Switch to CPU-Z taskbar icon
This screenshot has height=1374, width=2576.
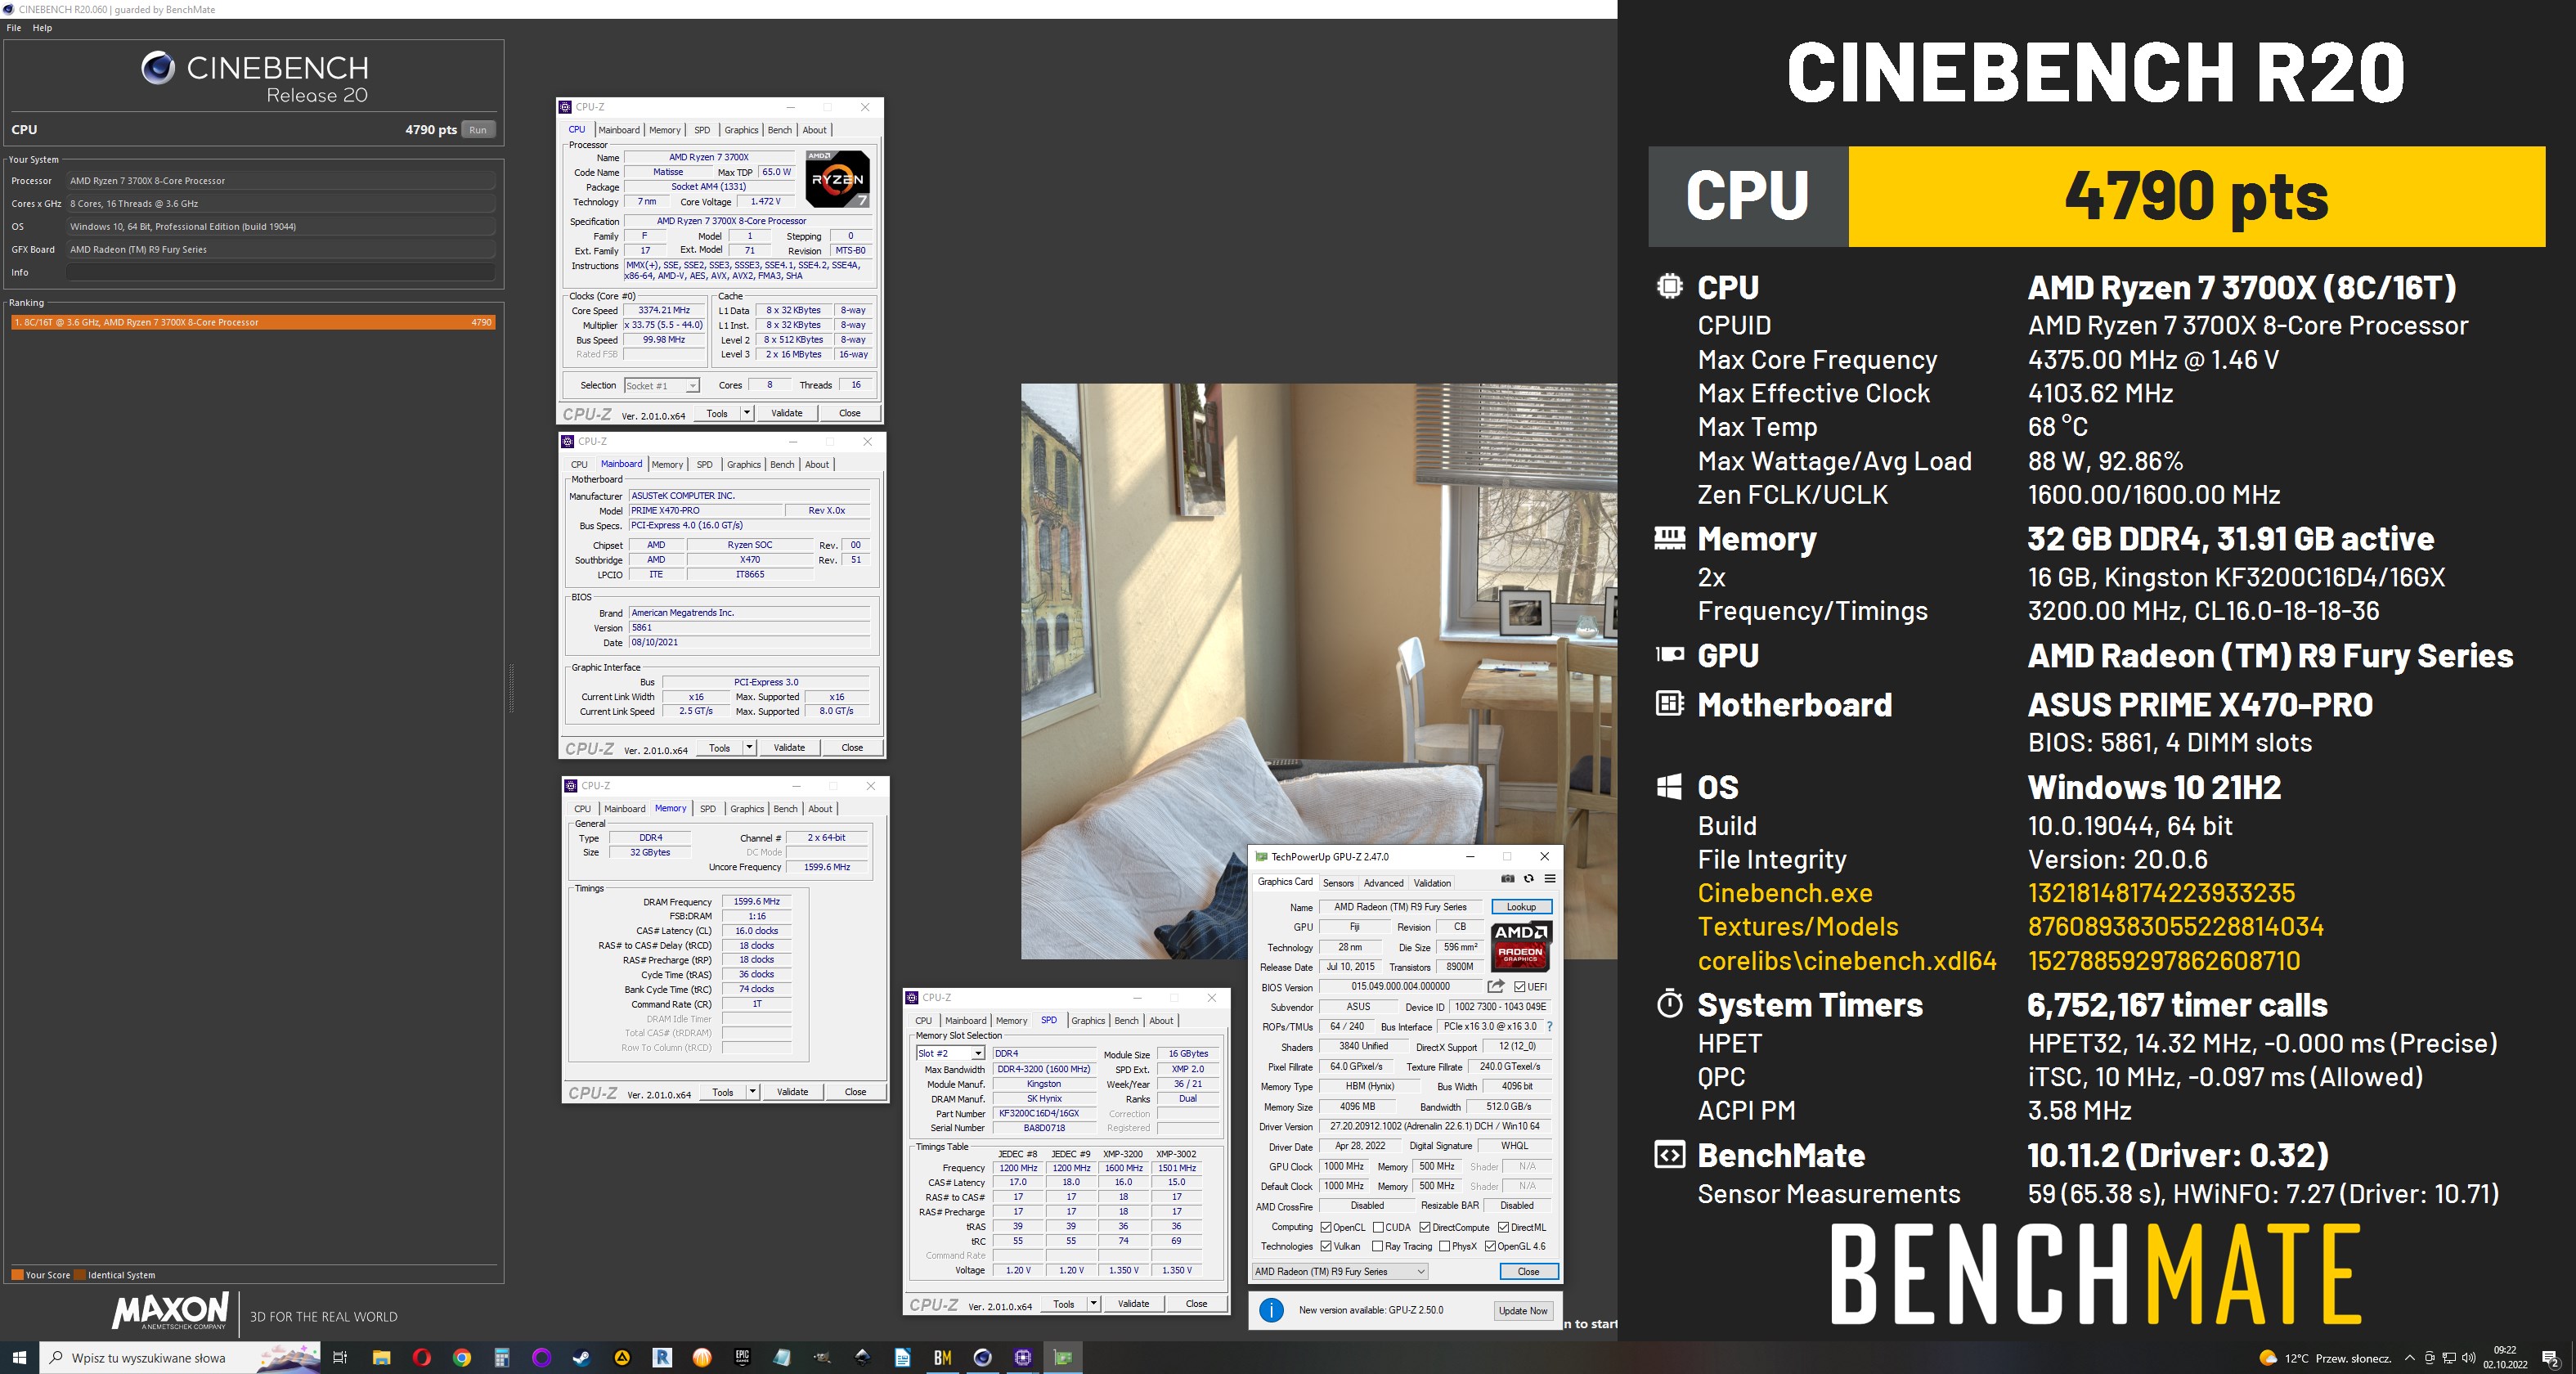(1022, 1357)
